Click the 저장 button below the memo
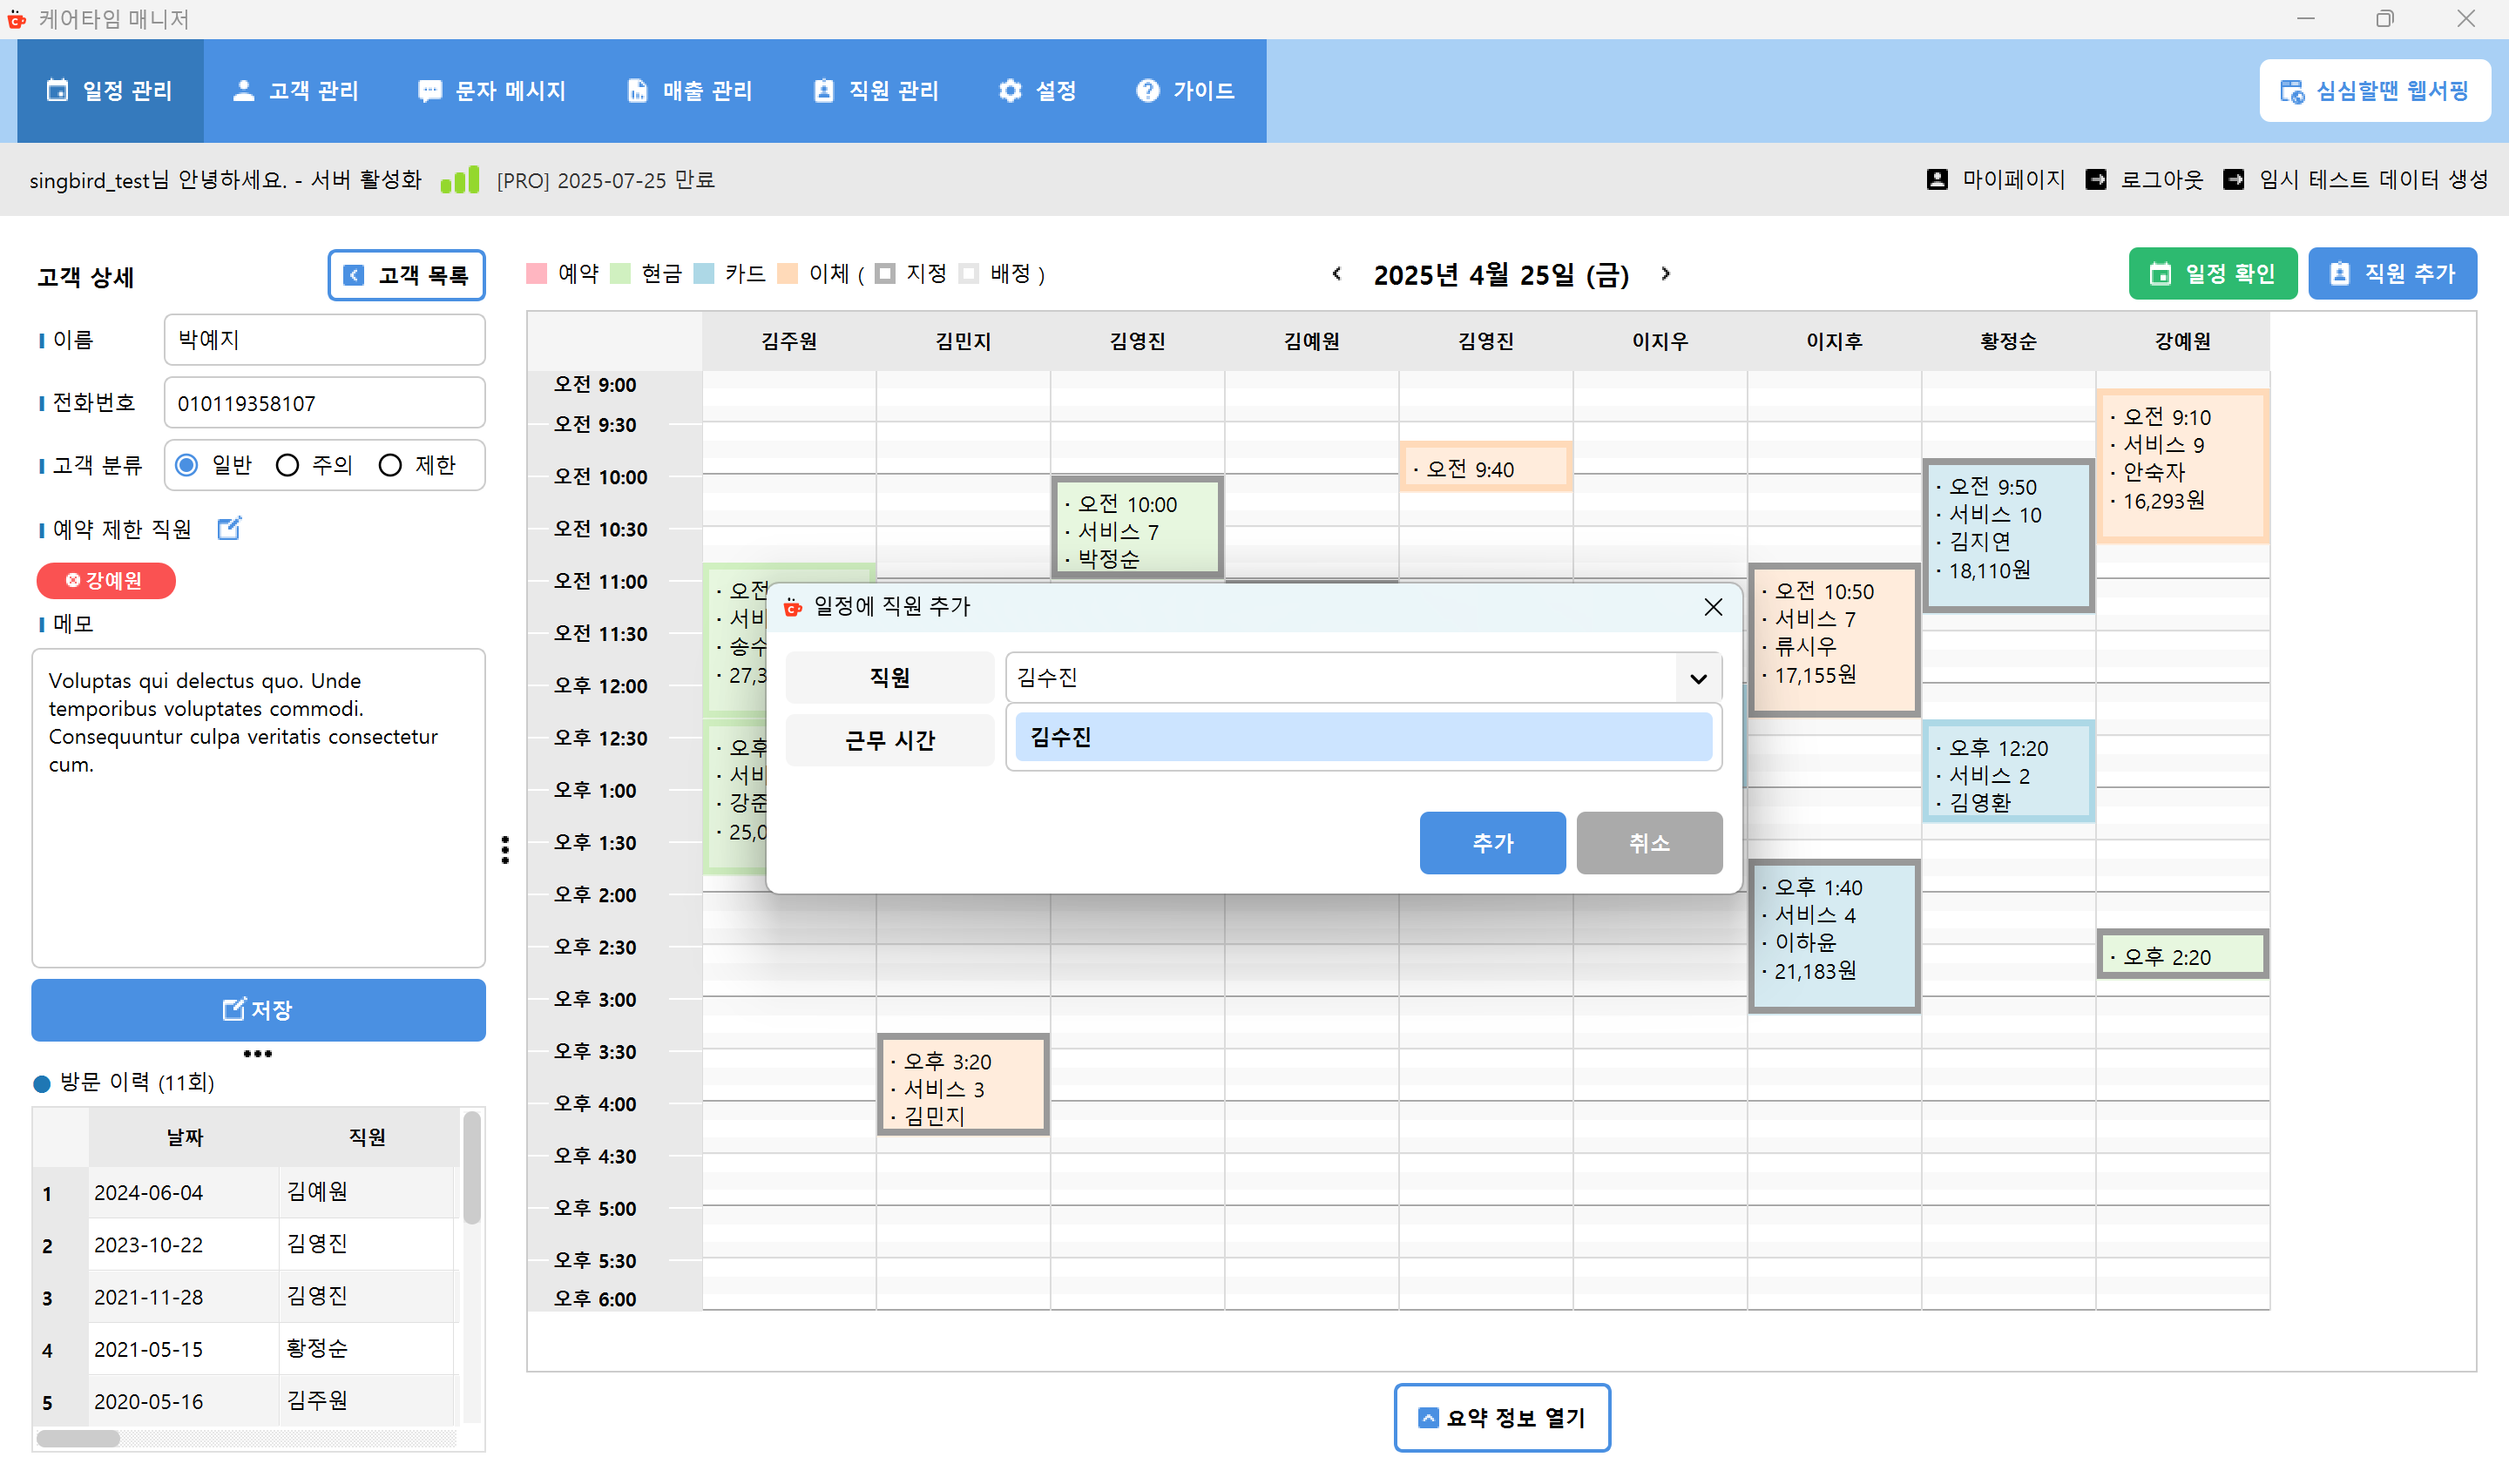2509x1484 pixels. (257, 1010)
